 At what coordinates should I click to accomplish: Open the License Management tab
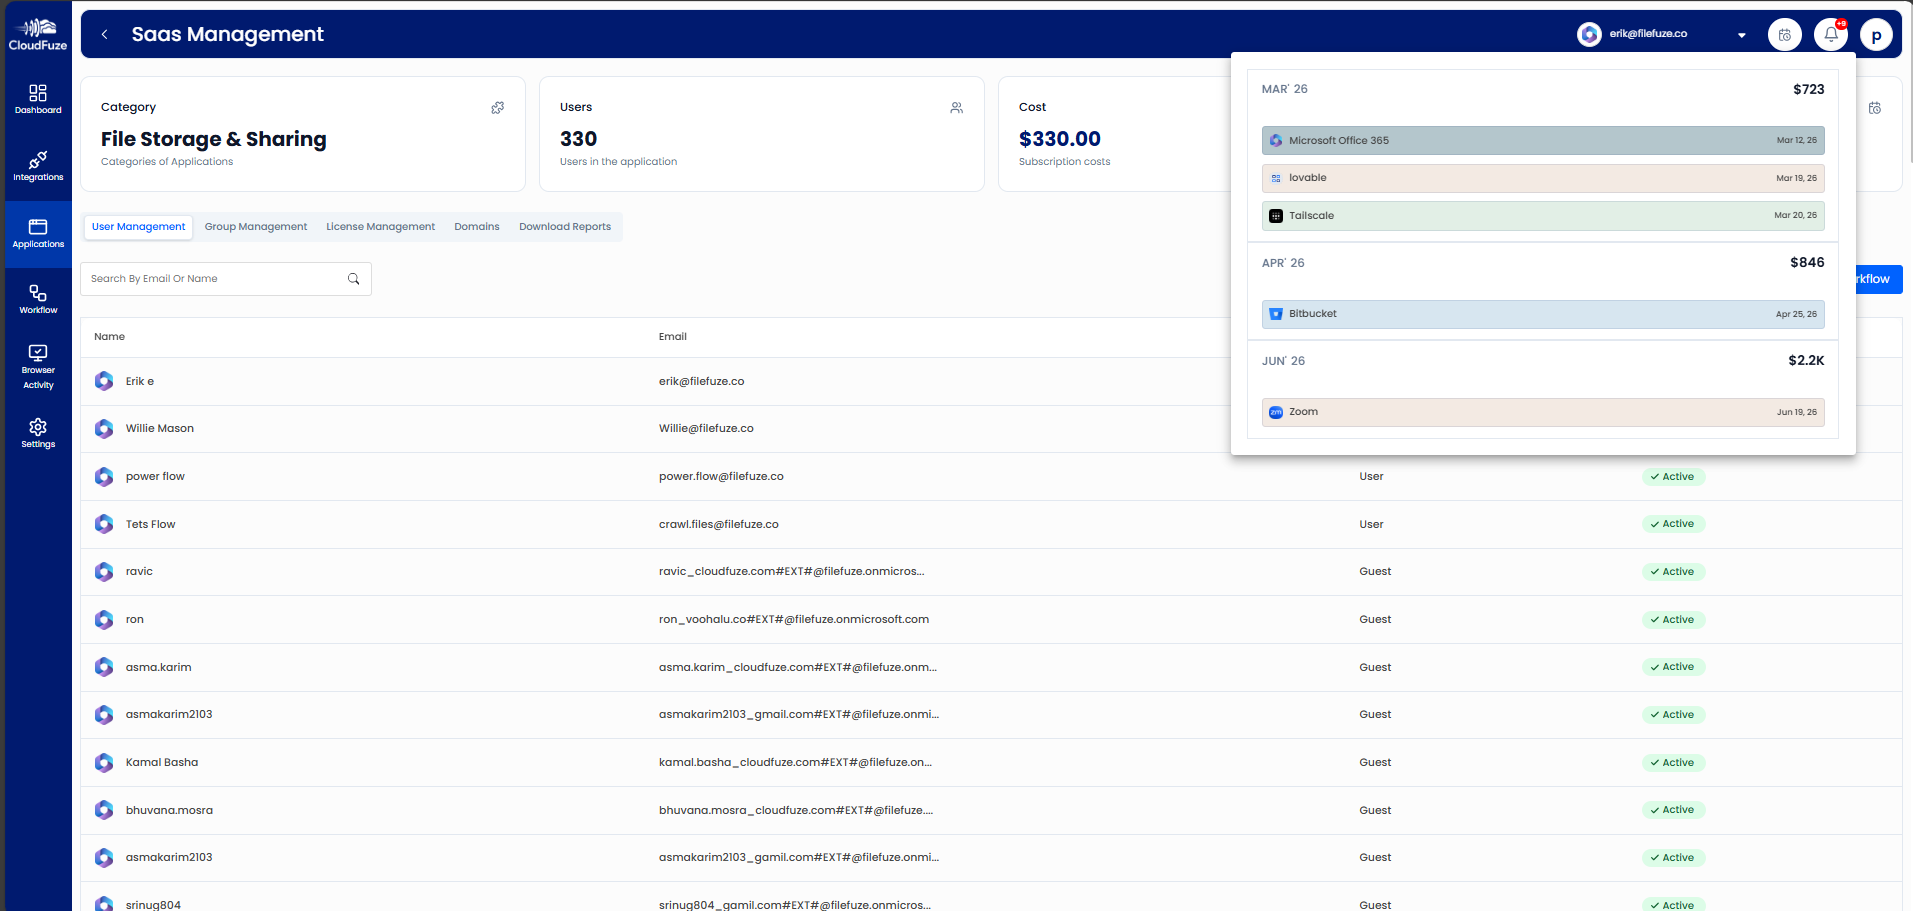point(380,226)
